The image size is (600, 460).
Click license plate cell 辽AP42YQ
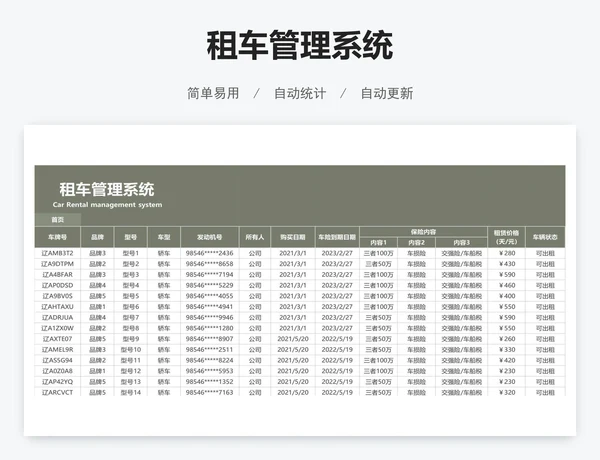[57, 382]
